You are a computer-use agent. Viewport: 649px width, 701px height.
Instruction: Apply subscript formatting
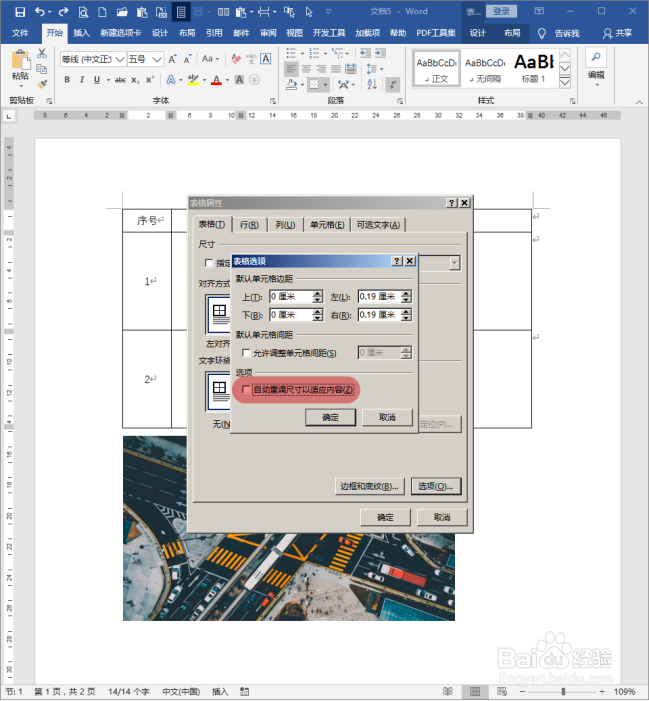tap(135, 80)
